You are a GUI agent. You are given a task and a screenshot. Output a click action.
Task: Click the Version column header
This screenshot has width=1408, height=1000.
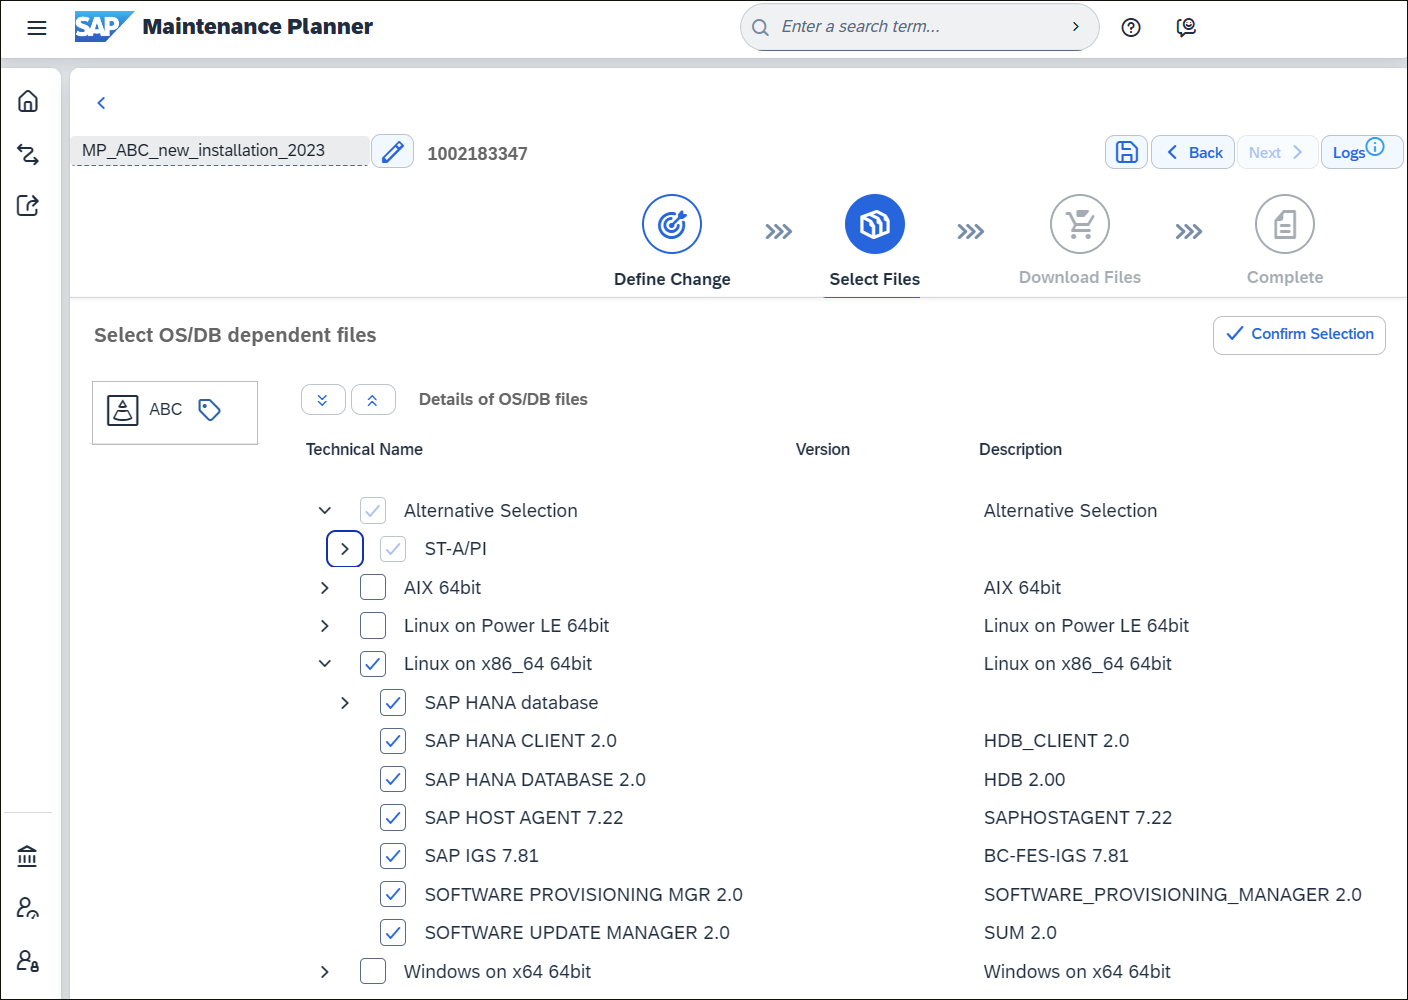click(823, 449)
